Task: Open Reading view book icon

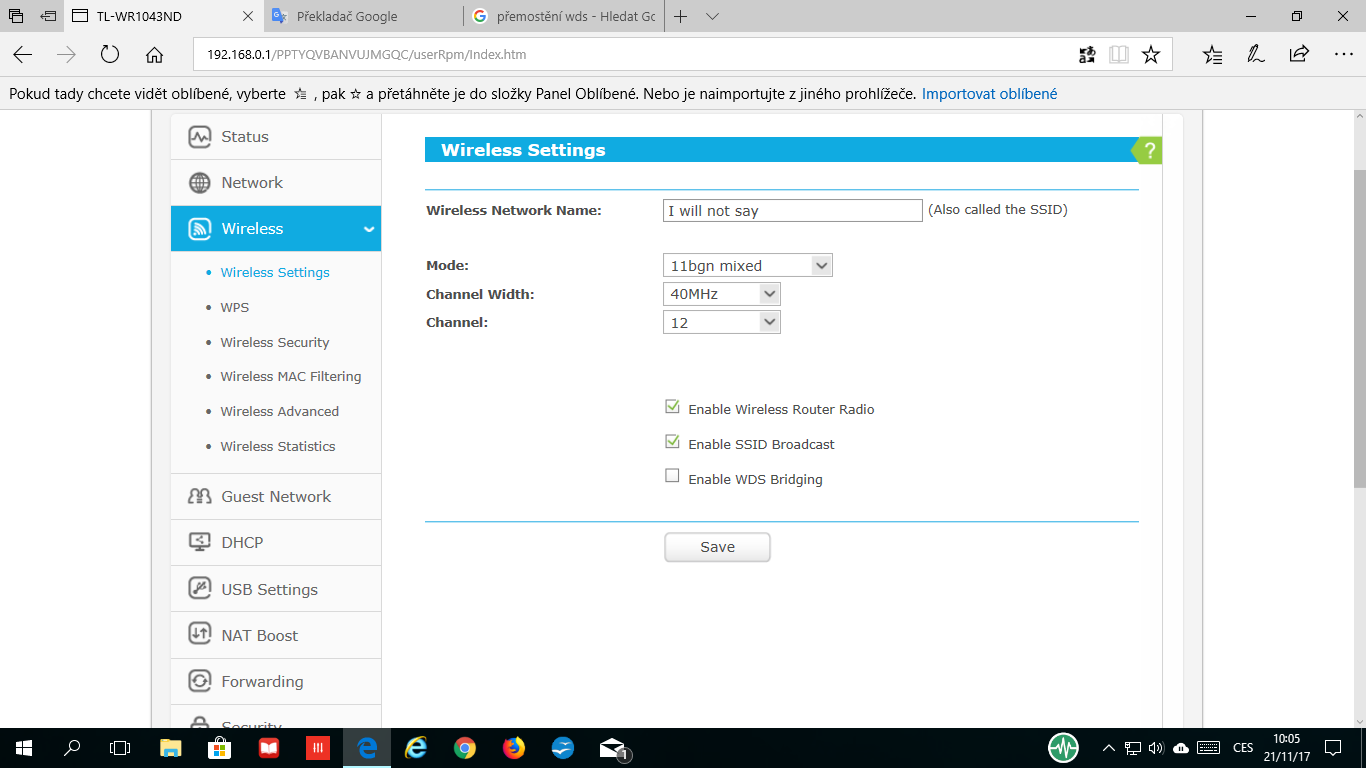Action: (x=1119, y=55)
